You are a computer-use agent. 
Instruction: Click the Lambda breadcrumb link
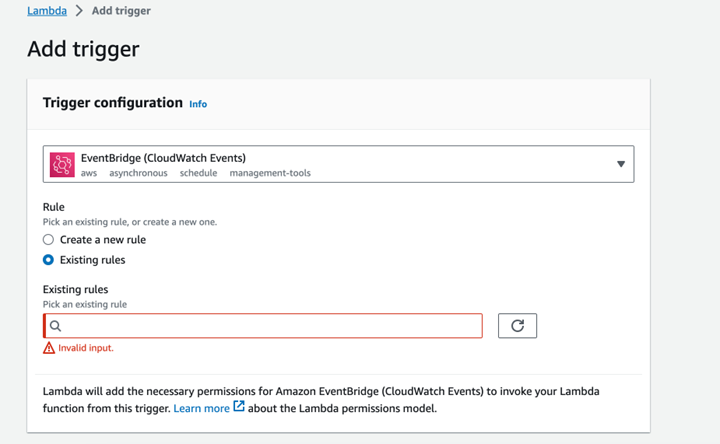(x=47, y=11)
